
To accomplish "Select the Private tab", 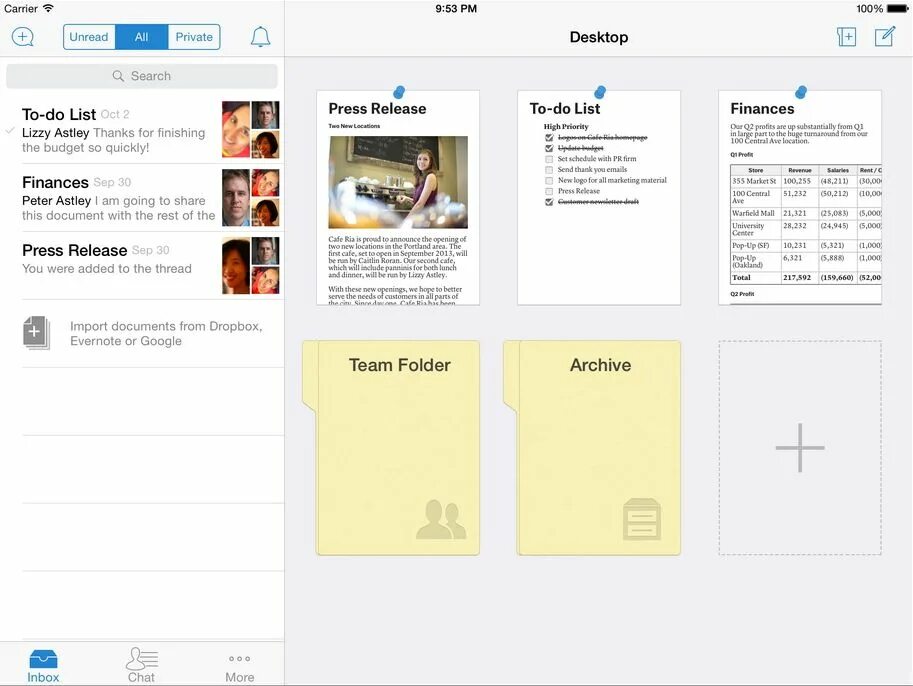I will (x=194, y=36).
